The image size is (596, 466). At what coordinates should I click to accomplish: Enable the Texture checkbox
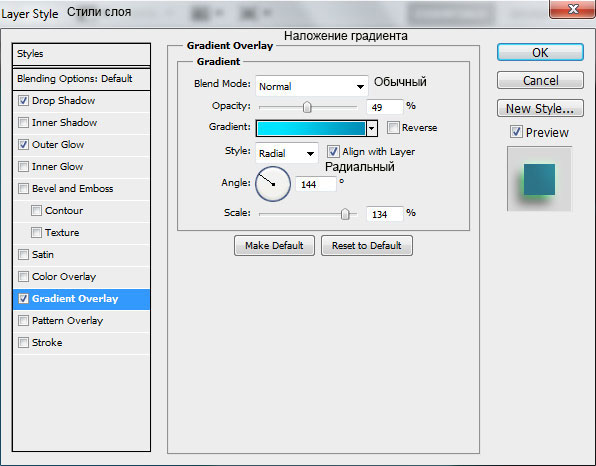coord(36,233)
